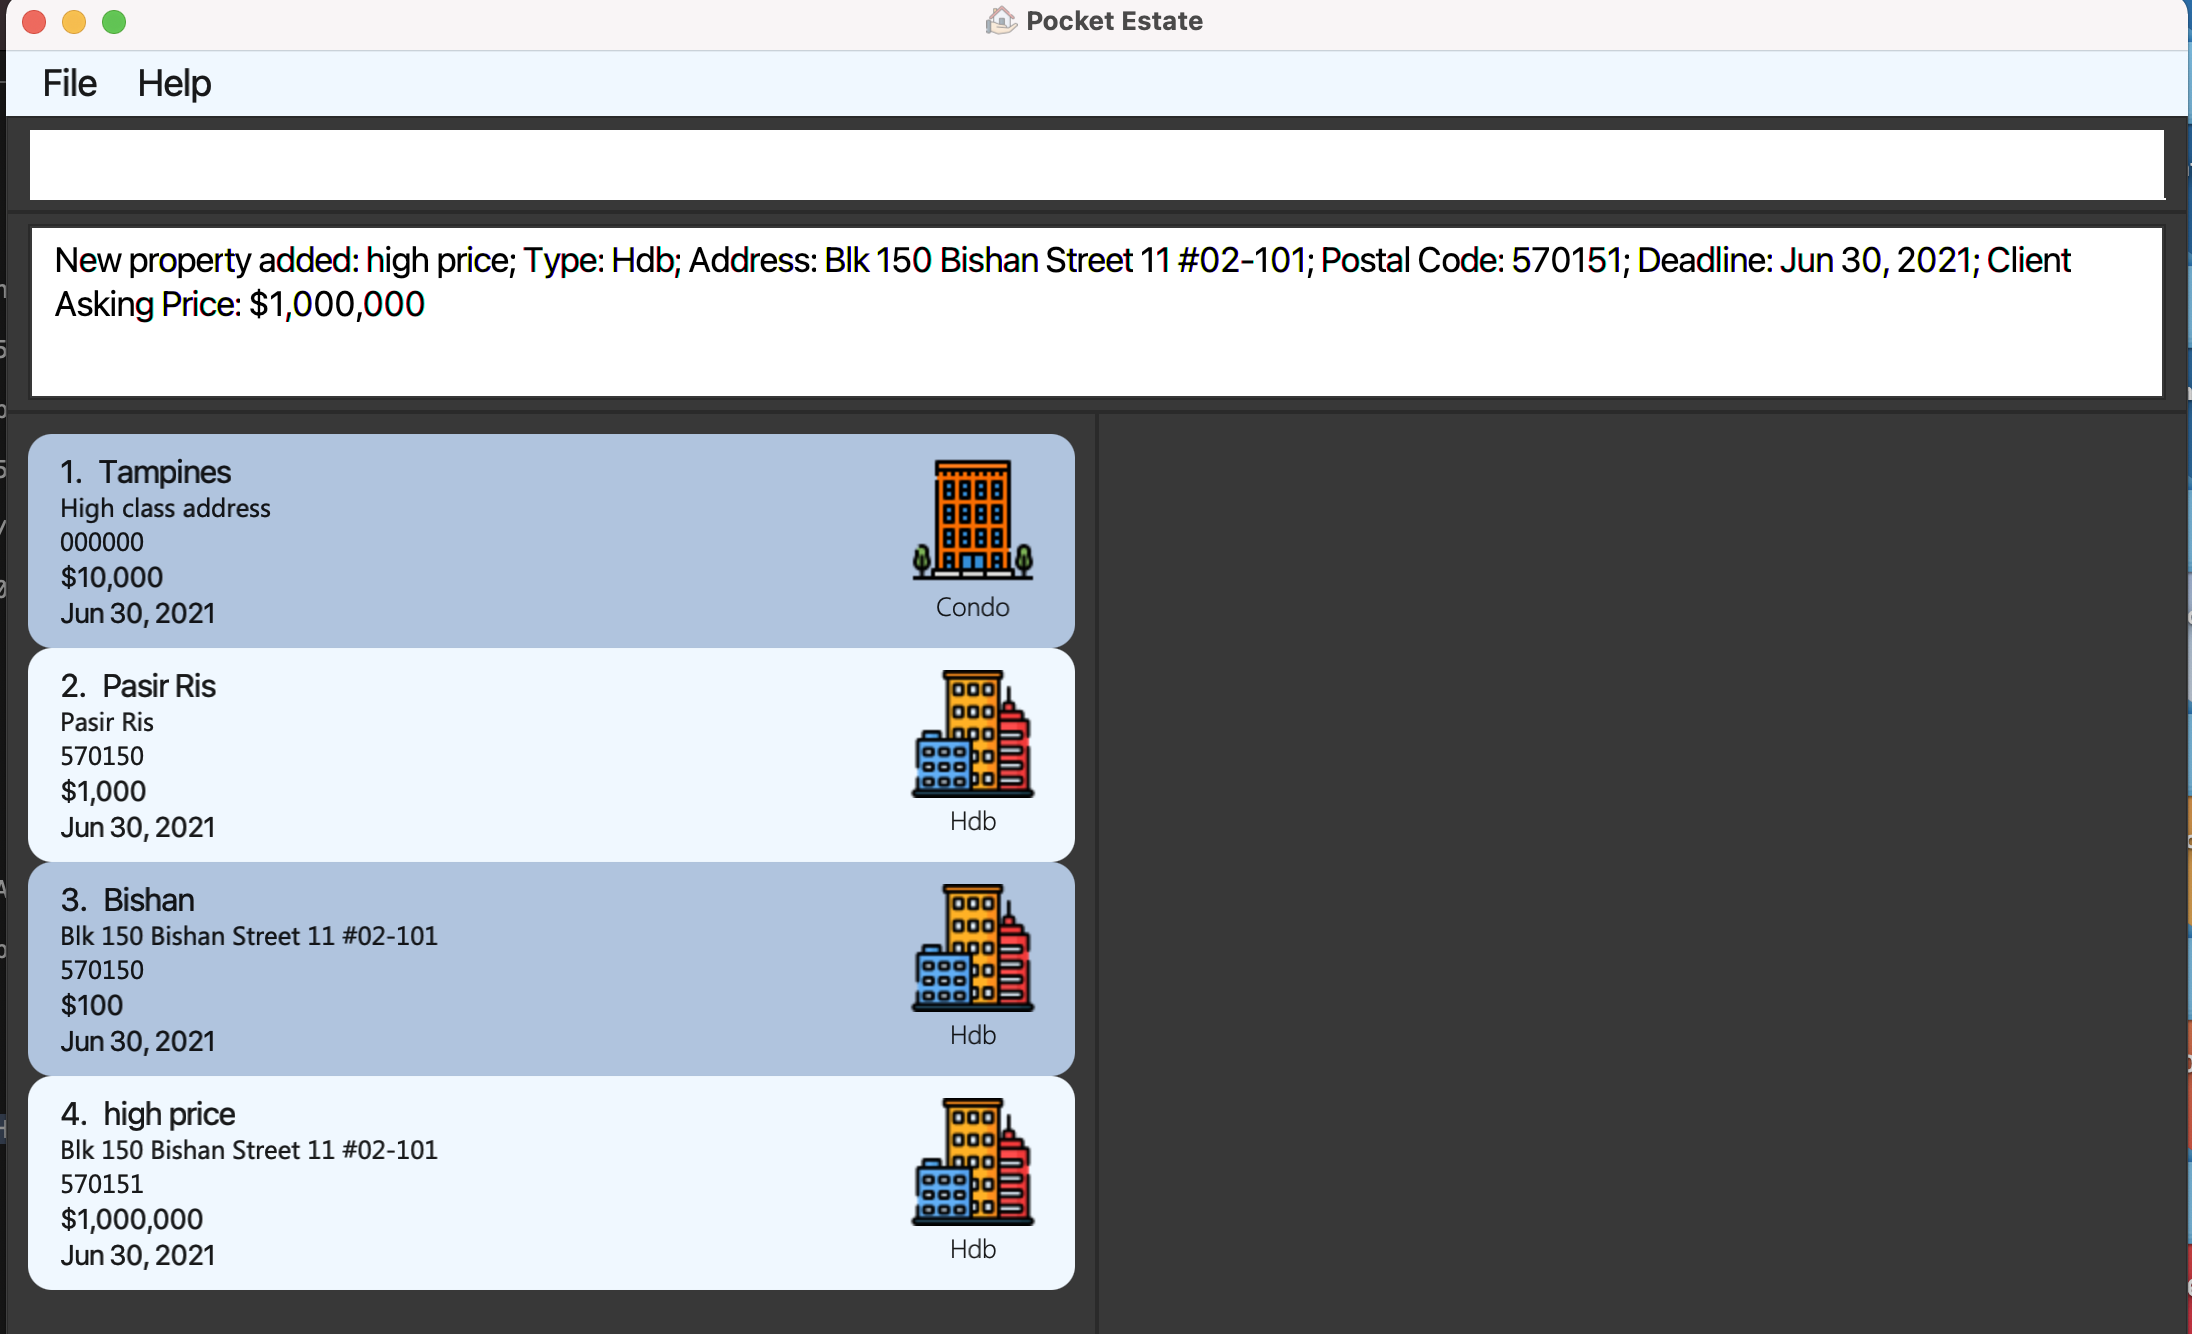Click 'Jun 30, 2021' deadline in high price card

pyautogui.click(x=138, y=1255)
